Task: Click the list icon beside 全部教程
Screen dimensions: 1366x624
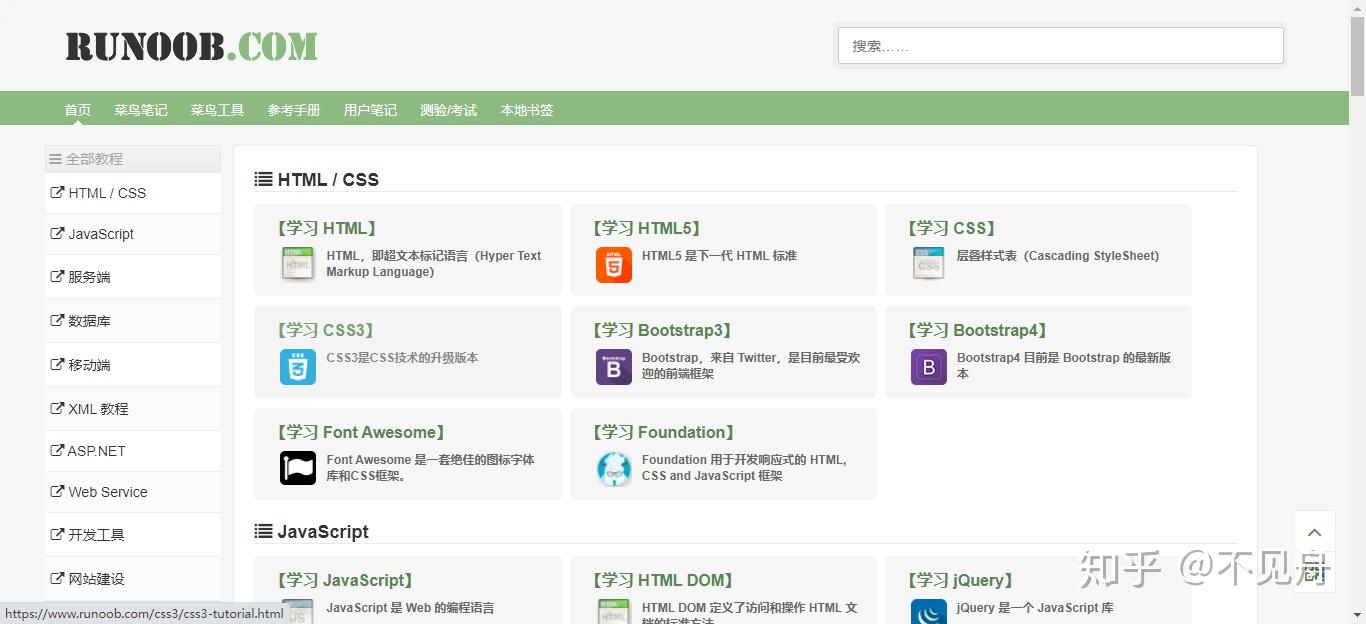Action: pos(56,159)
